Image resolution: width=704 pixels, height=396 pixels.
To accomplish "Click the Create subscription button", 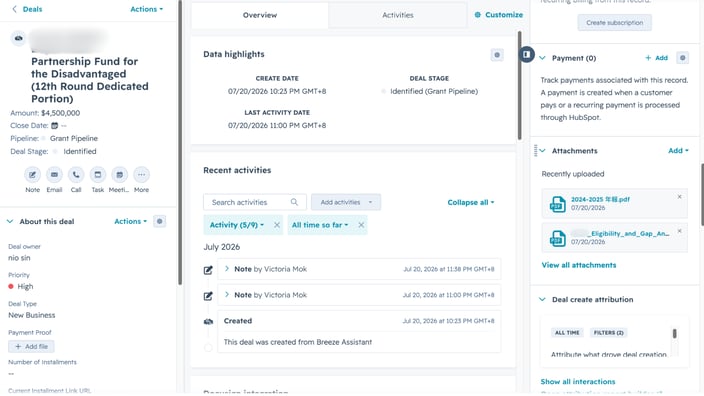I will (614, 22).
